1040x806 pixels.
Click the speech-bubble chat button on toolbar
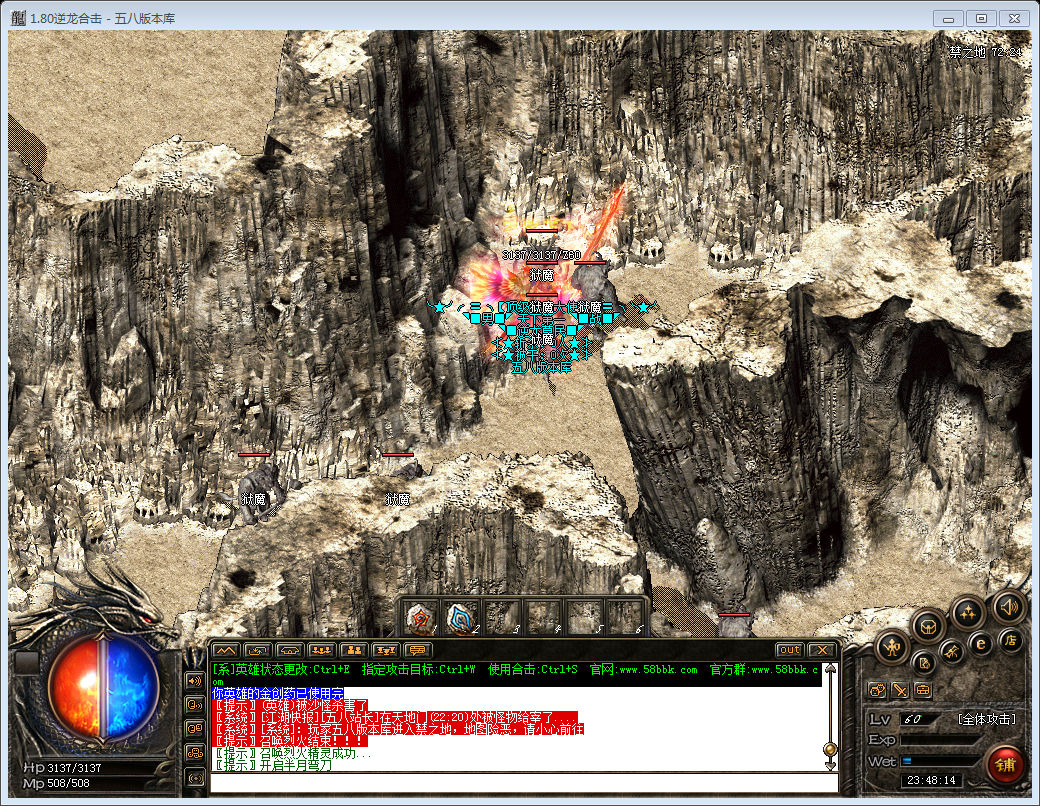point(417,650)
